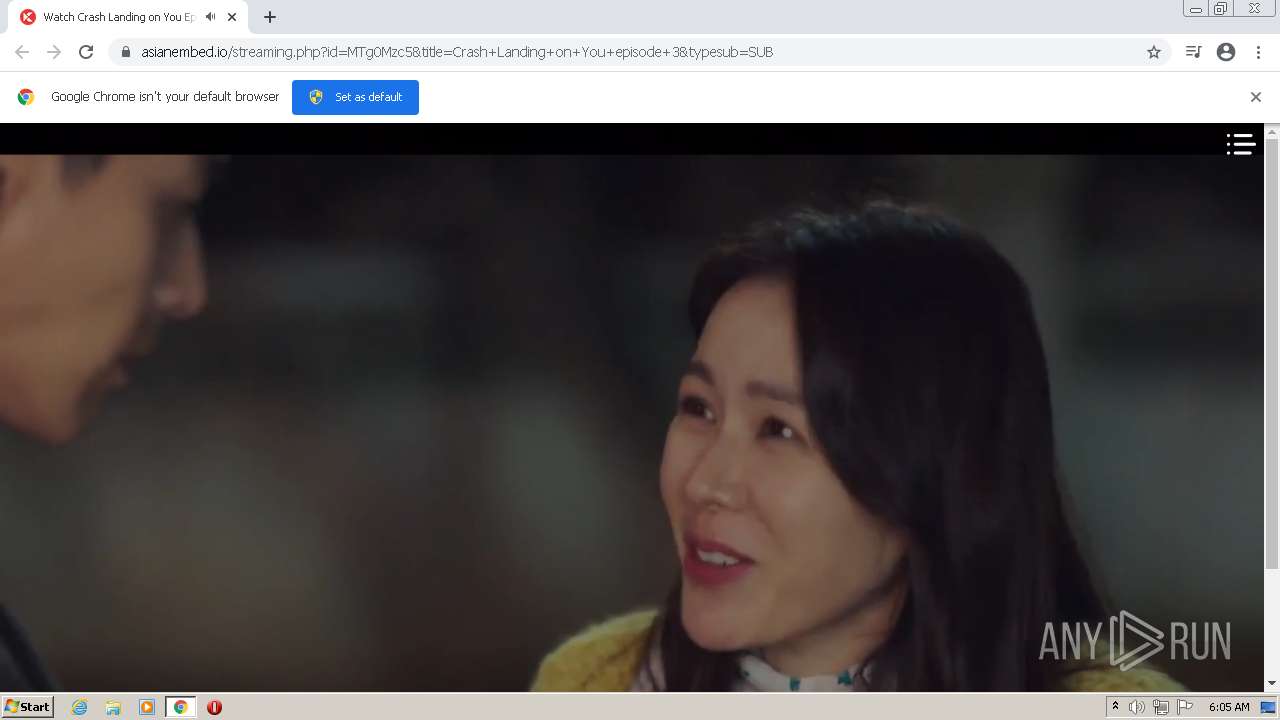Screen dimensions: 1280x720
Task: Dismiss the default browser notification bar
Action: tap(1256, 97)
